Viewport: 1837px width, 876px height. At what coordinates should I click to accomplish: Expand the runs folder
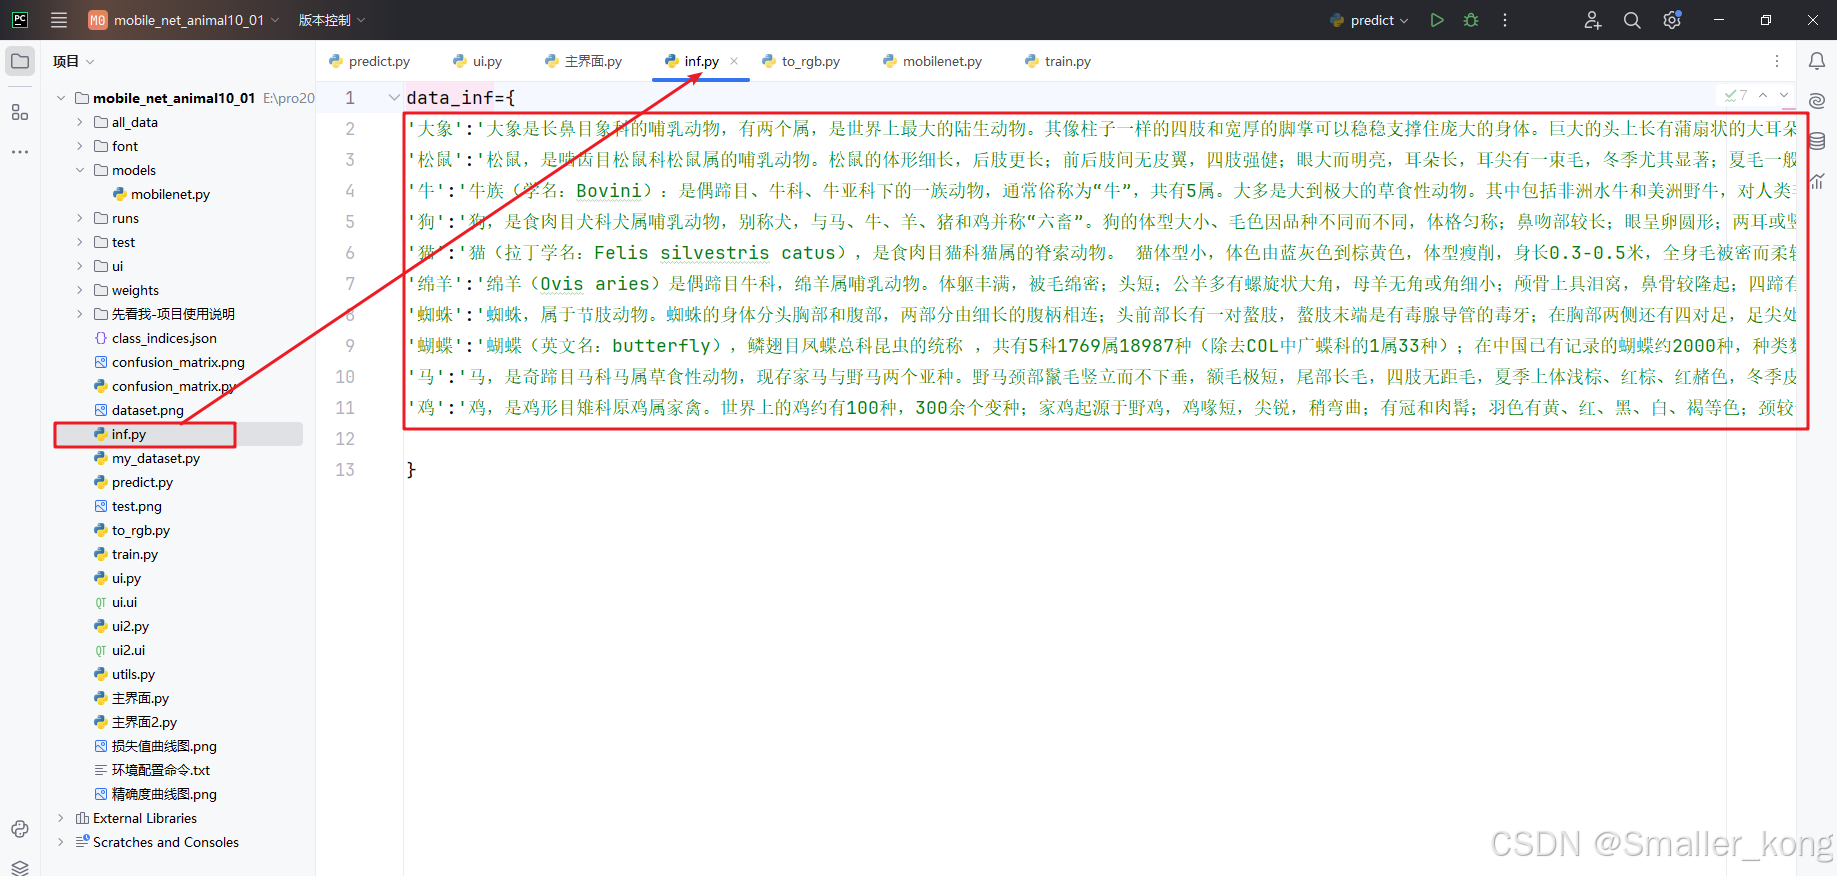80,218
